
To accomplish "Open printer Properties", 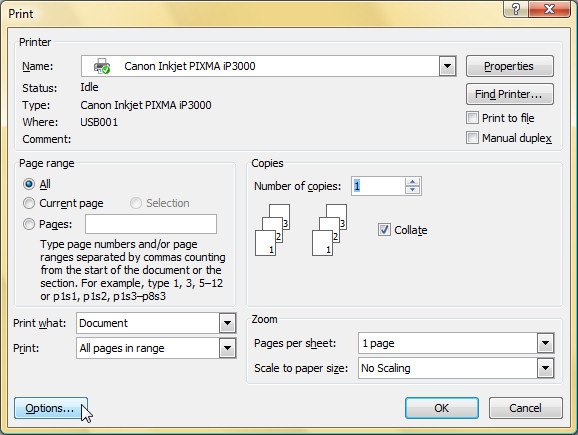I will point(509,66).
